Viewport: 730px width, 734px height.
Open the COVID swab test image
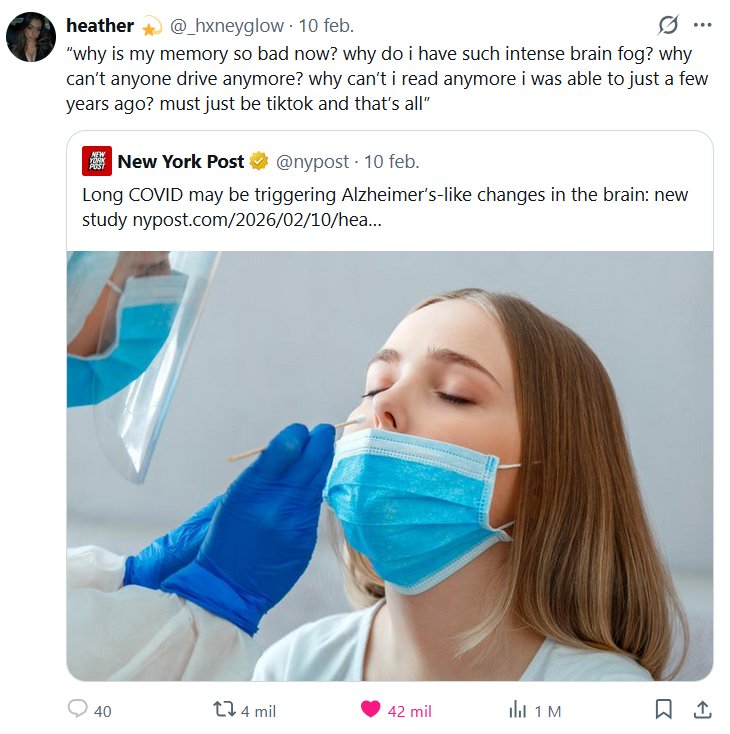[x=390, y=465]
